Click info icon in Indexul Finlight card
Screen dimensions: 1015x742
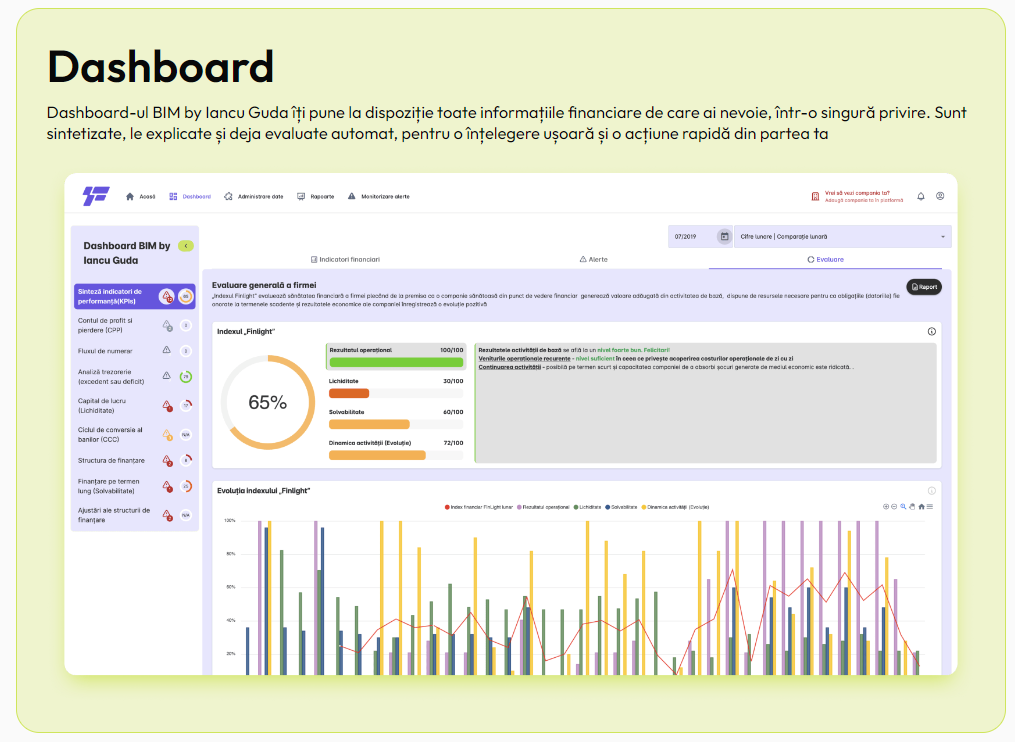(931, 332)
